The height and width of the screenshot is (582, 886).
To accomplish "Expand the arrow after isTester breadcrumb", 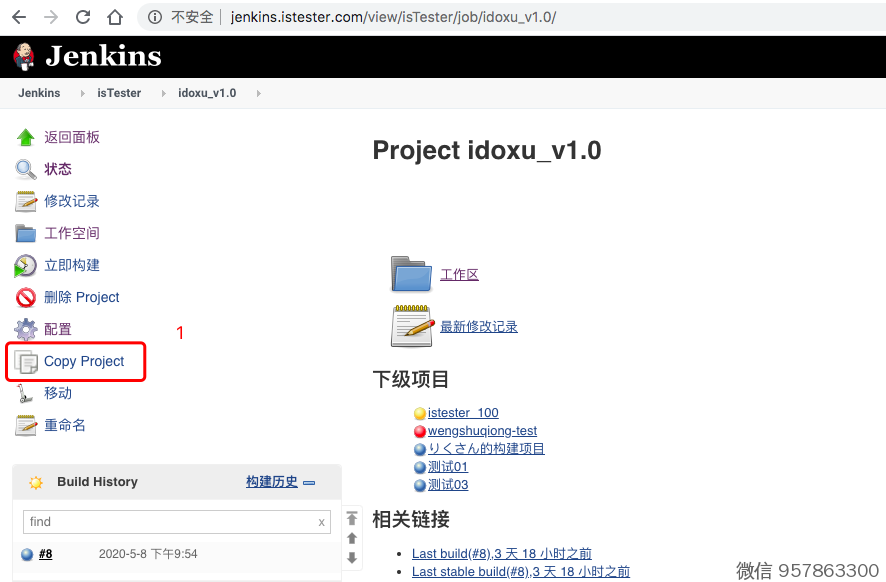I will (163, 93).
